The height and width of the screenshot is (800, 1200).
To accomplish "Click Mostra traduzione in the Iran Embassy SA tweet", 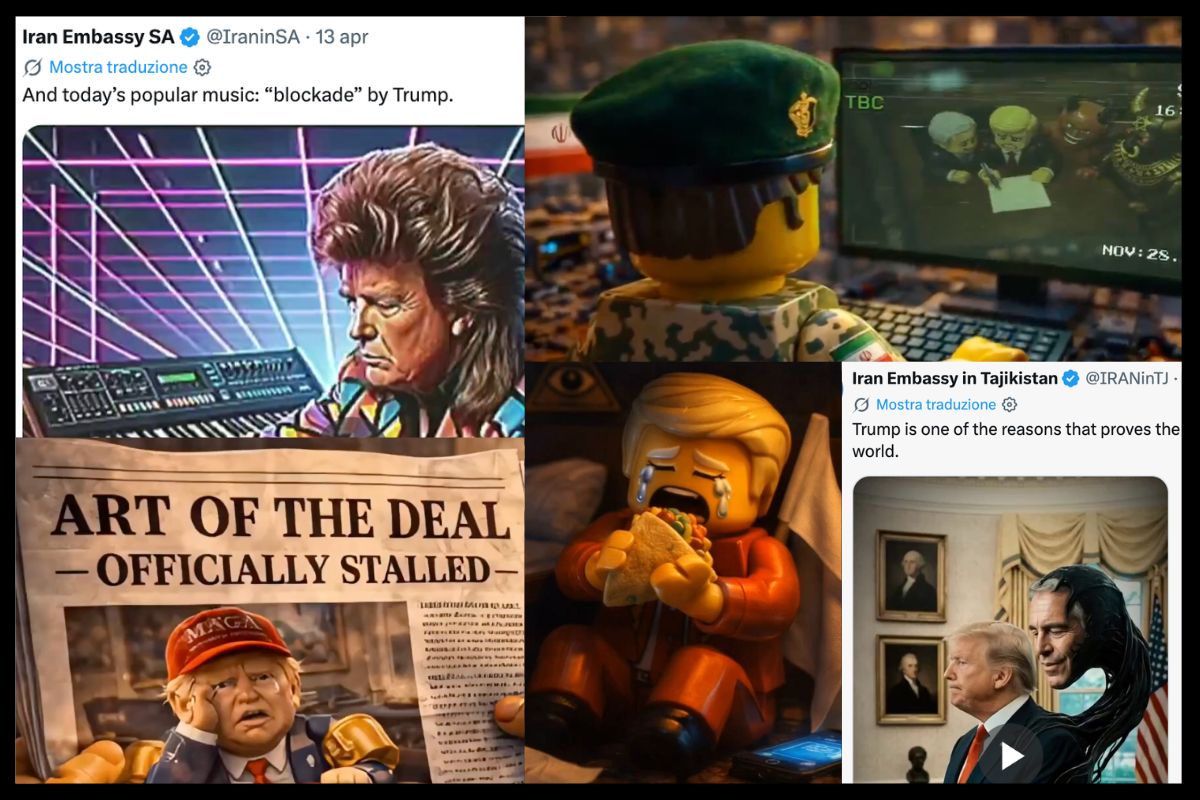I will [118, 68].
